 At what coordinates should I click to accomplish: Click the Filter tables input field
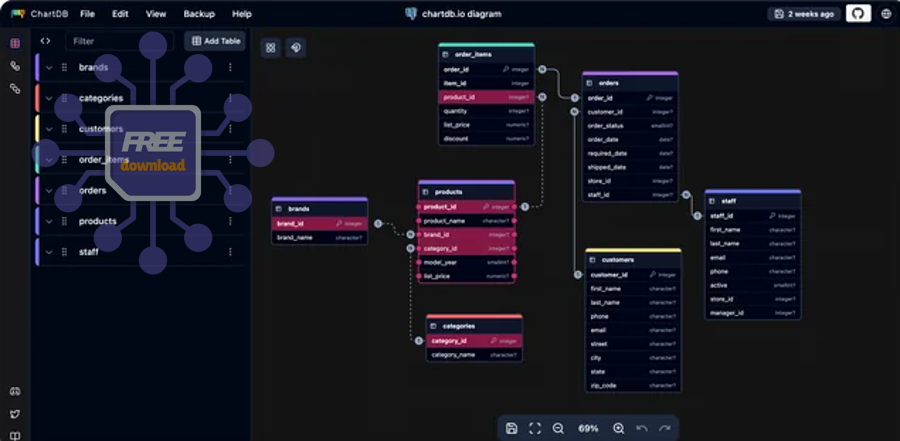pyautogui.click(x=119, y=41)
